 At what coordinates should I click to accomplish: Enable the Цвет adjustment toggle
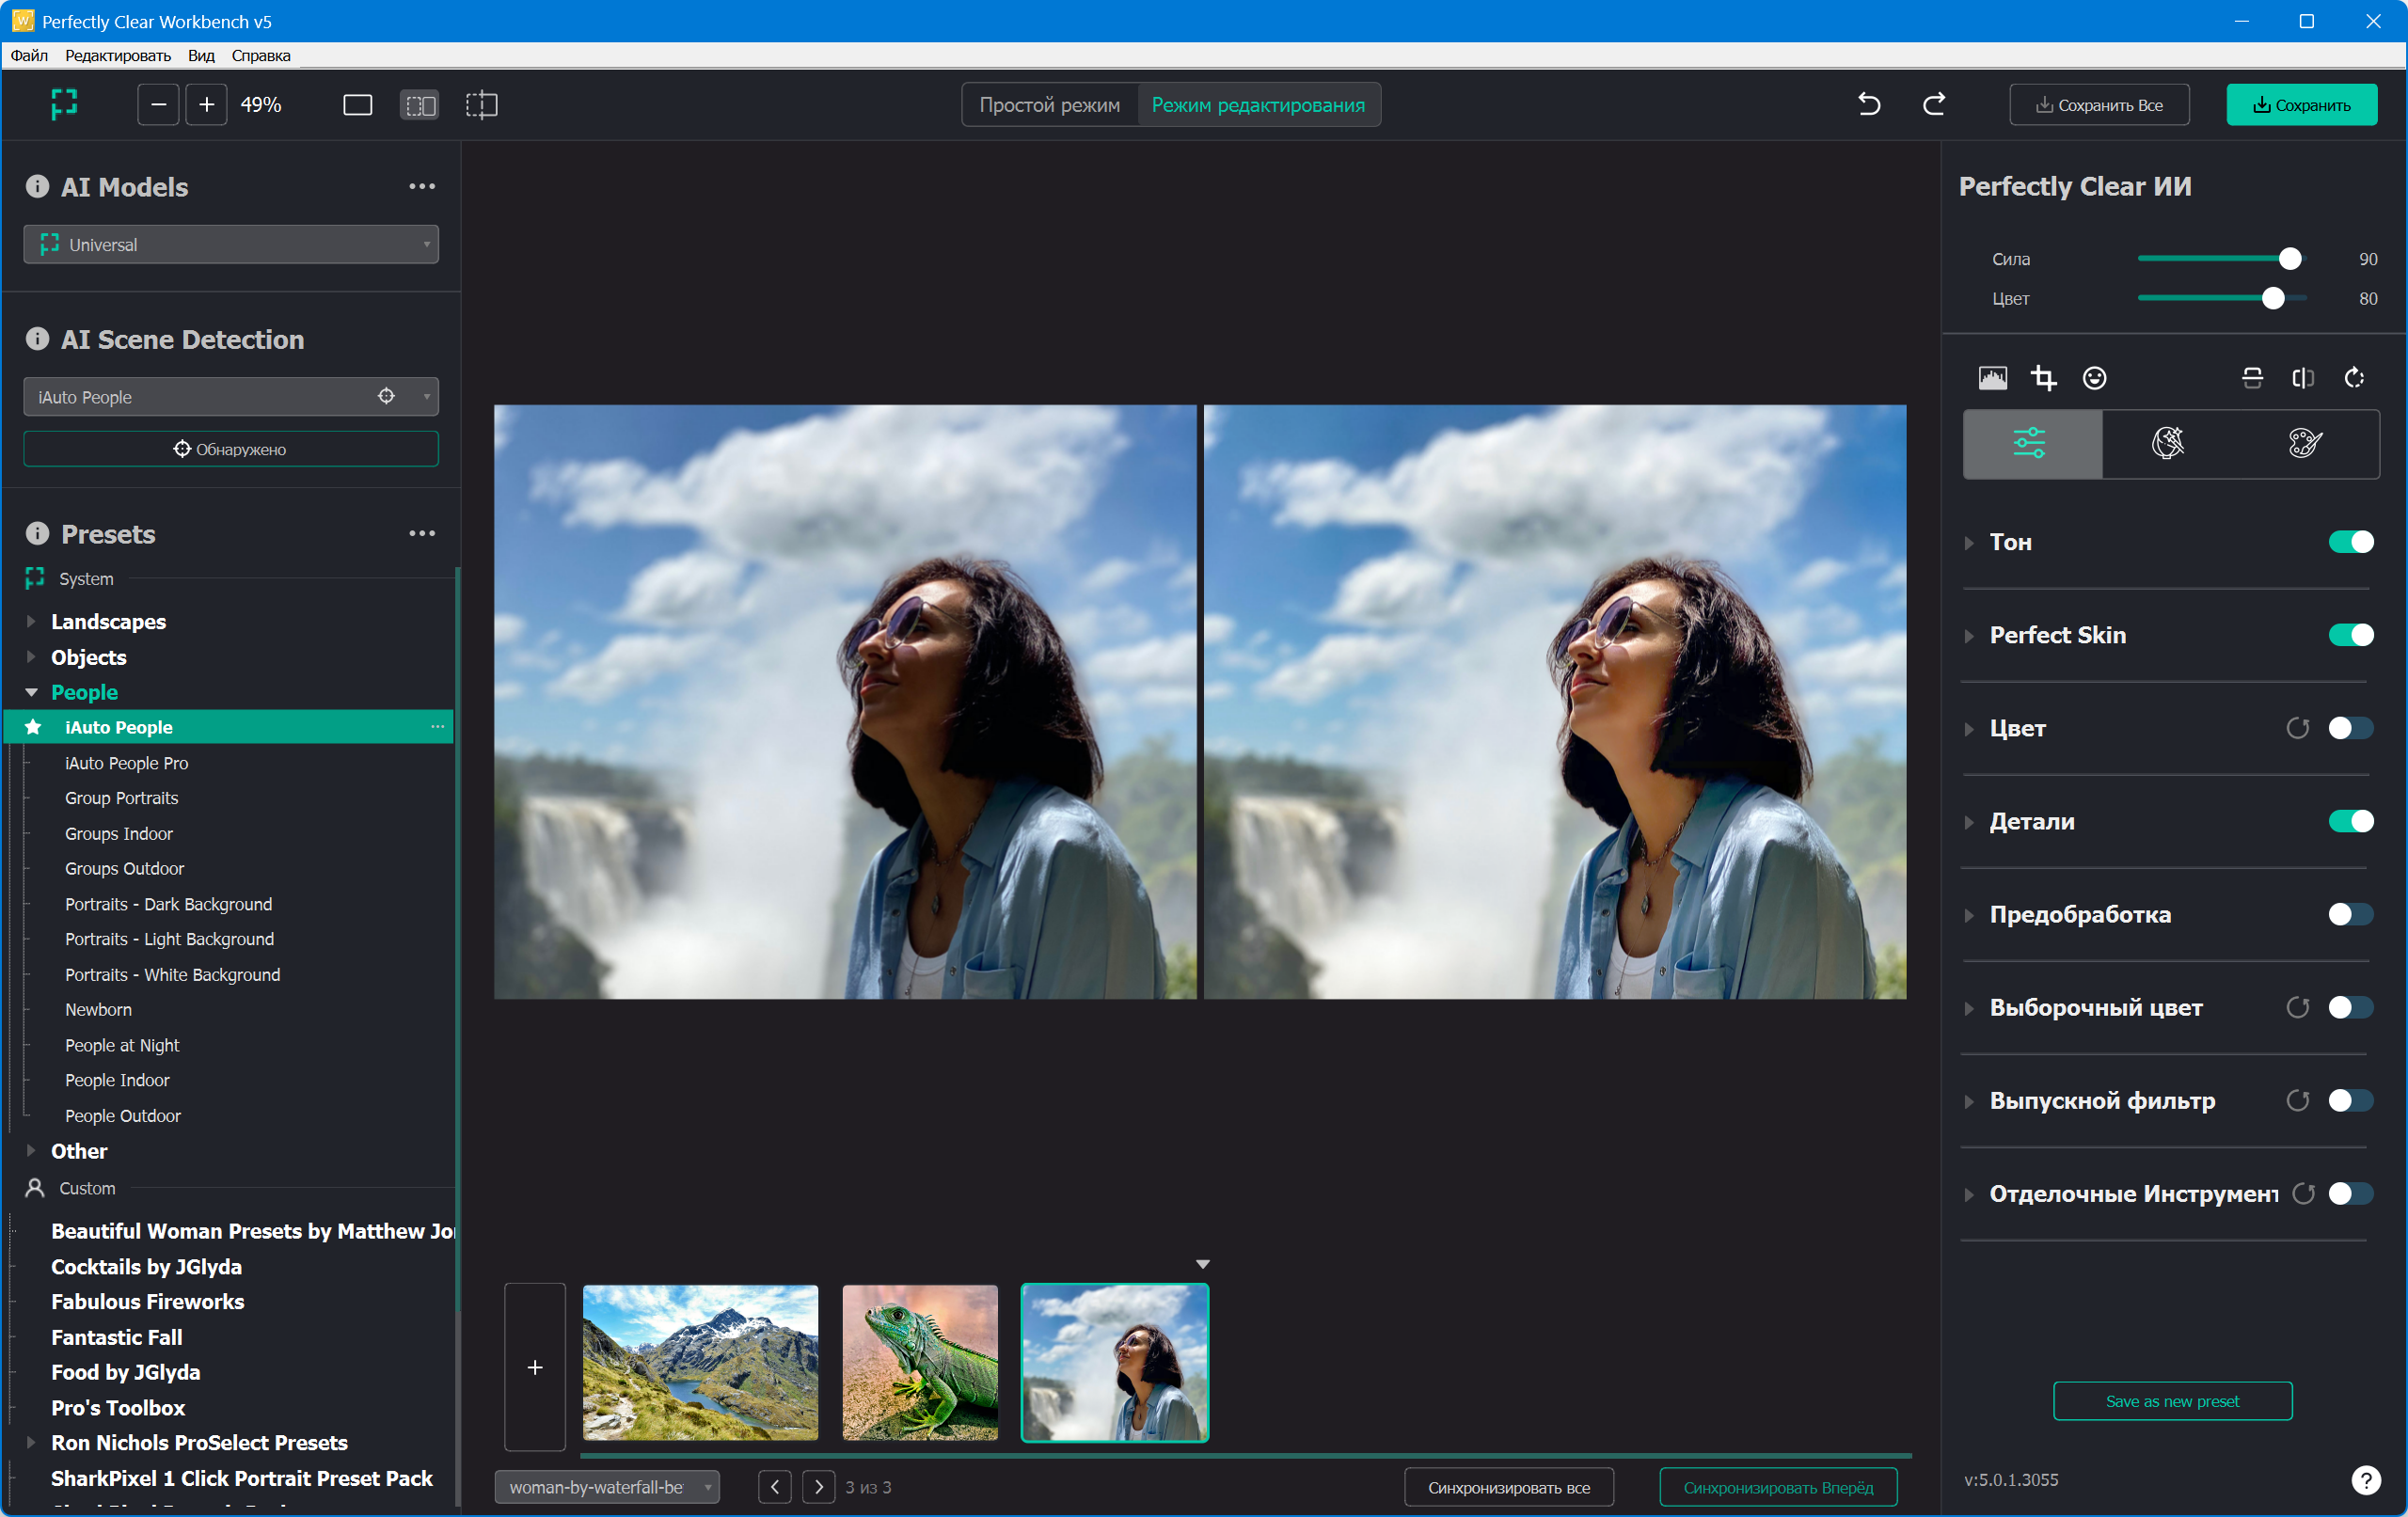click(x=2350, y=728)
